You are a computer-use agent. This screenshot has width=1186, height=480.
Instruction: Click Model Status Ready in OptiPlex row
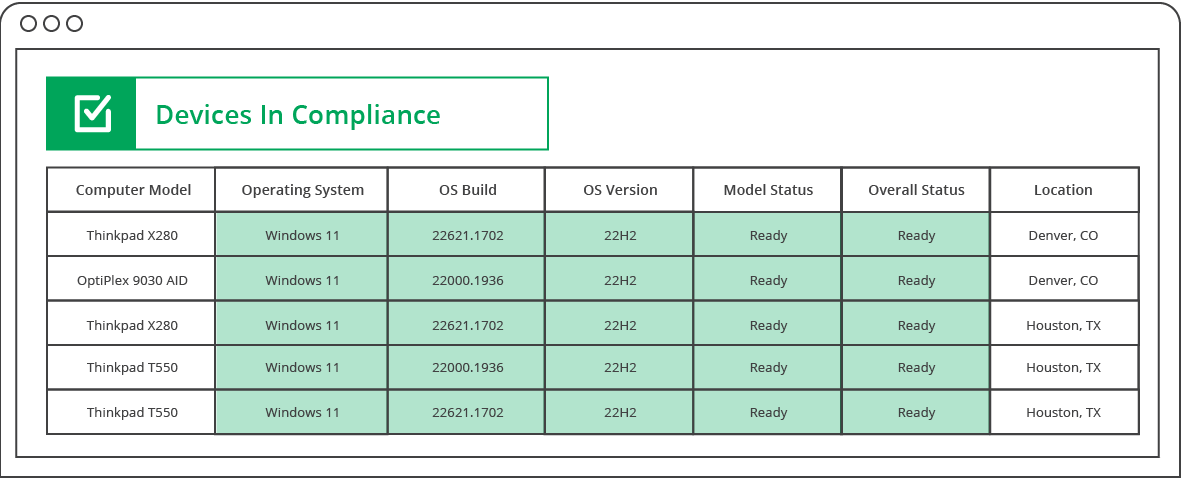coord(768,280)
